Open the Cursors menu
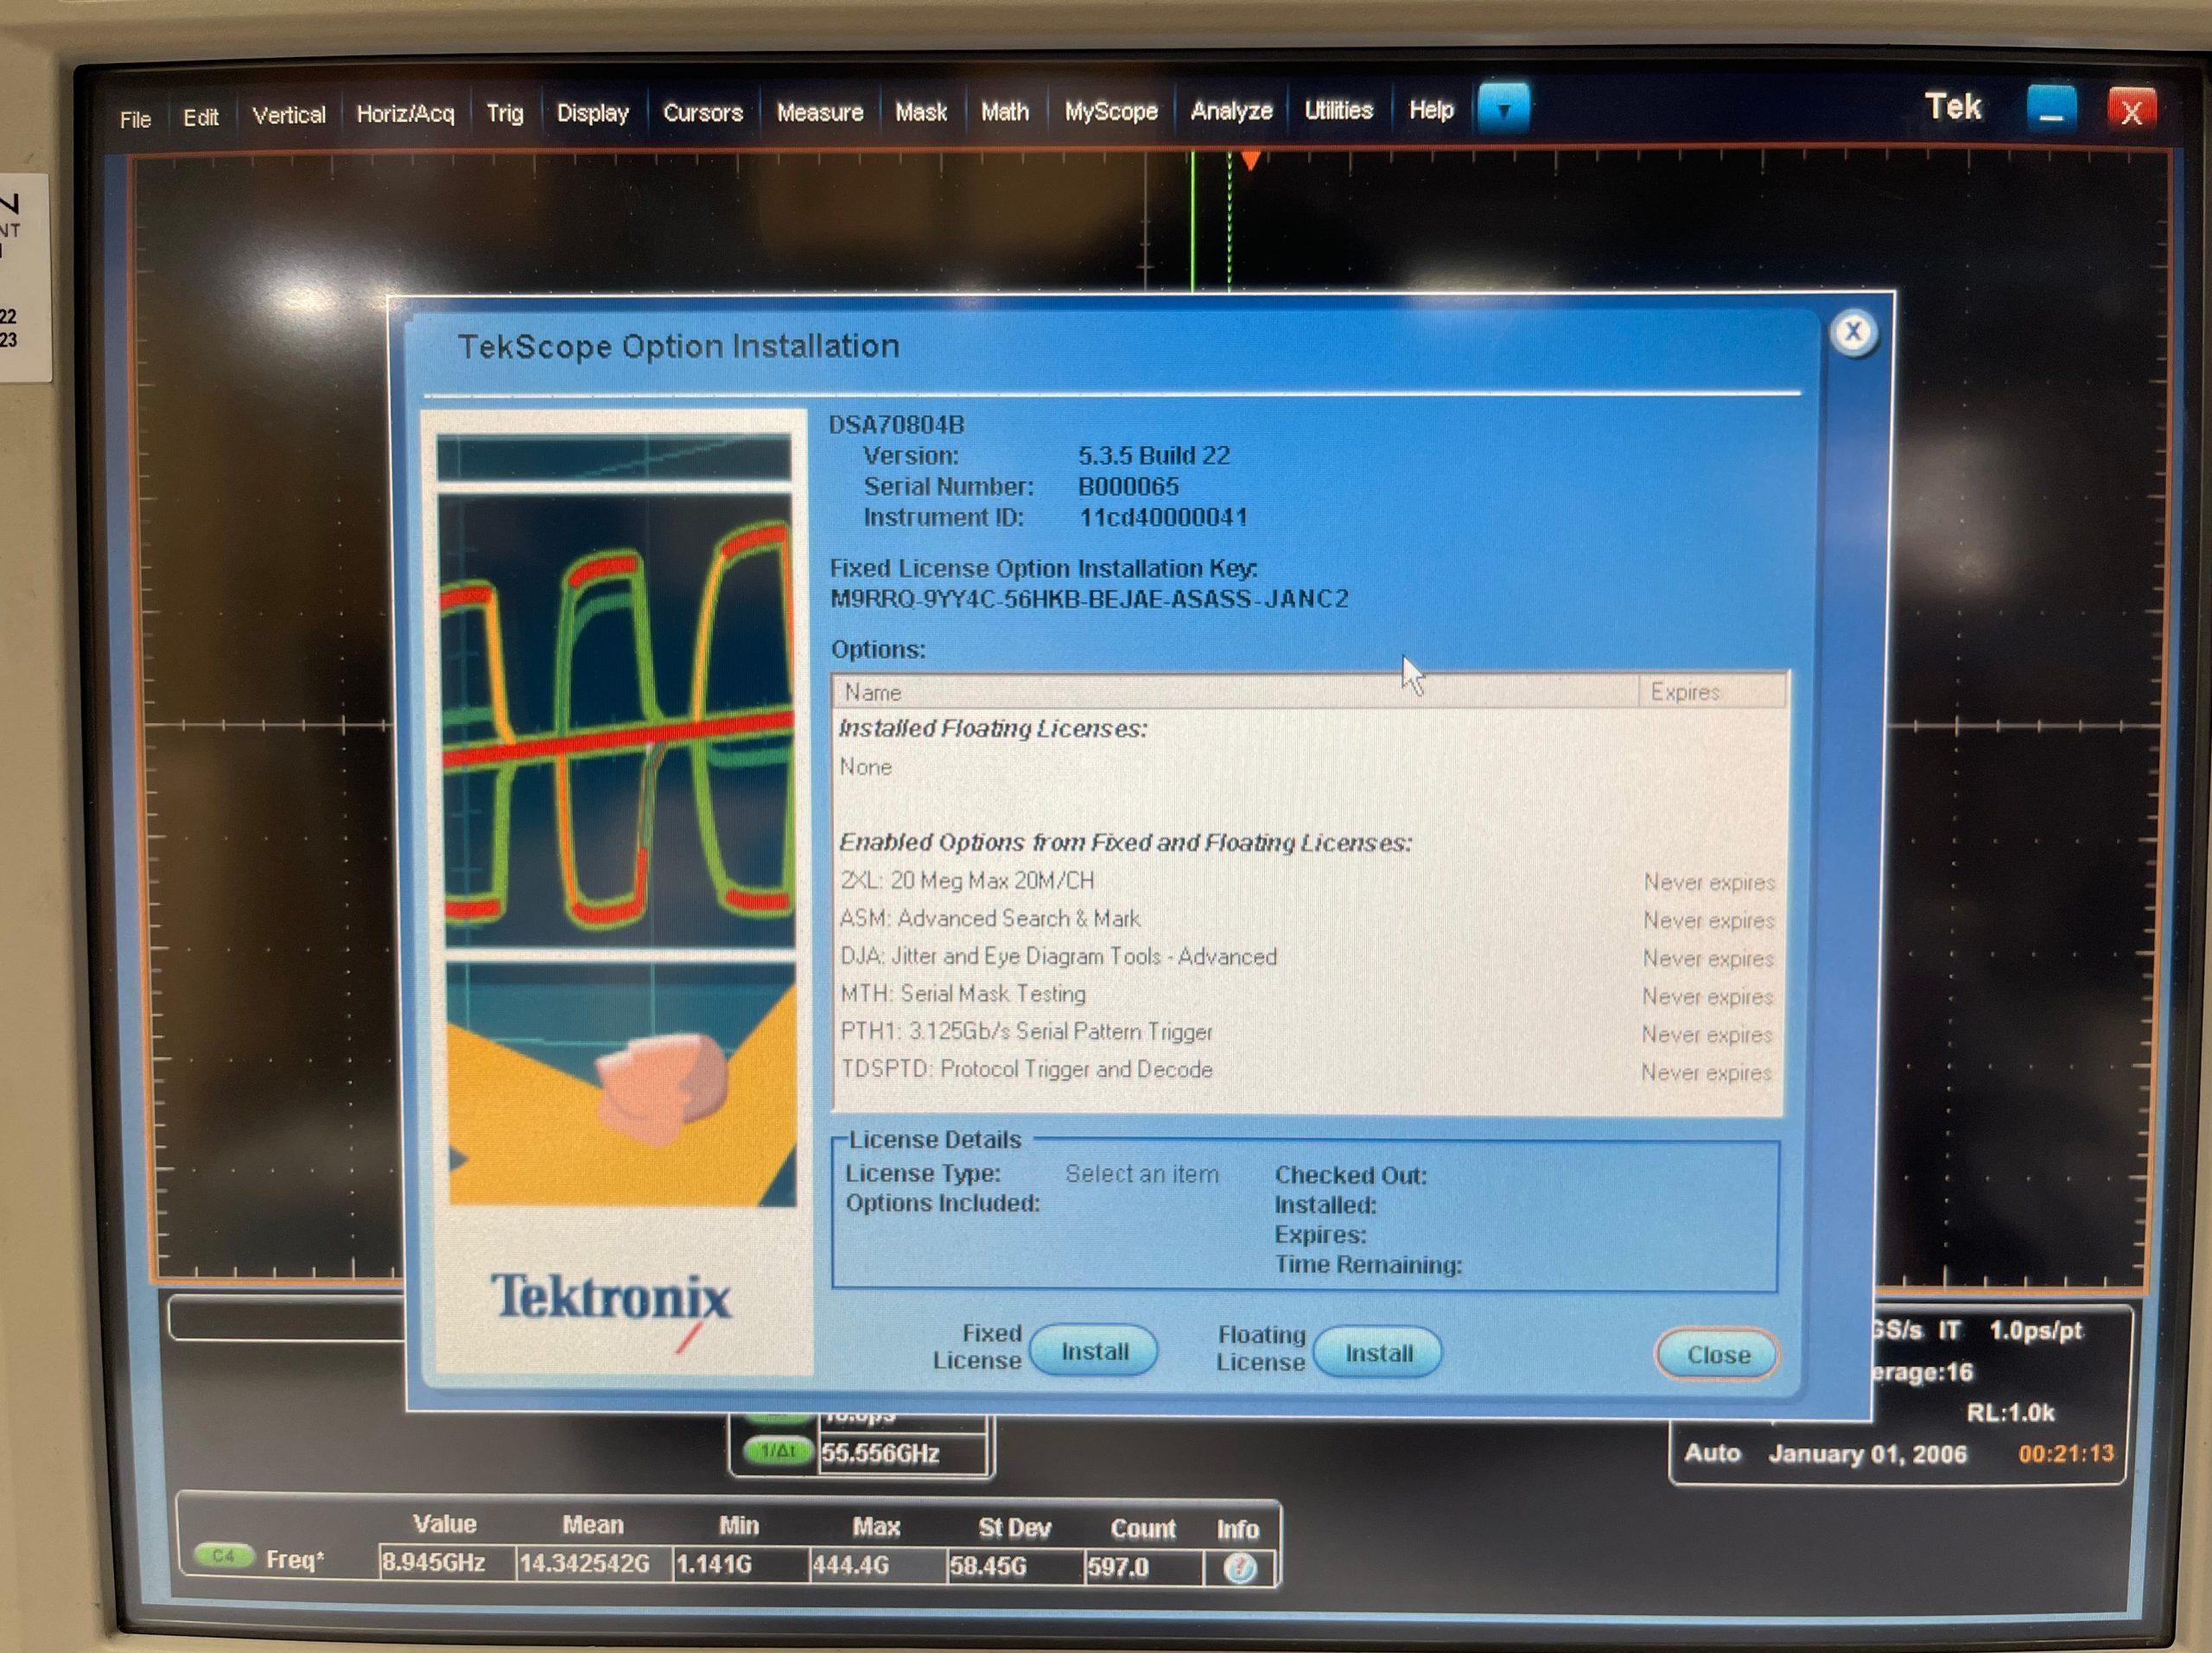This screenshot has width=2212, height=1653. tap(702, 112)
